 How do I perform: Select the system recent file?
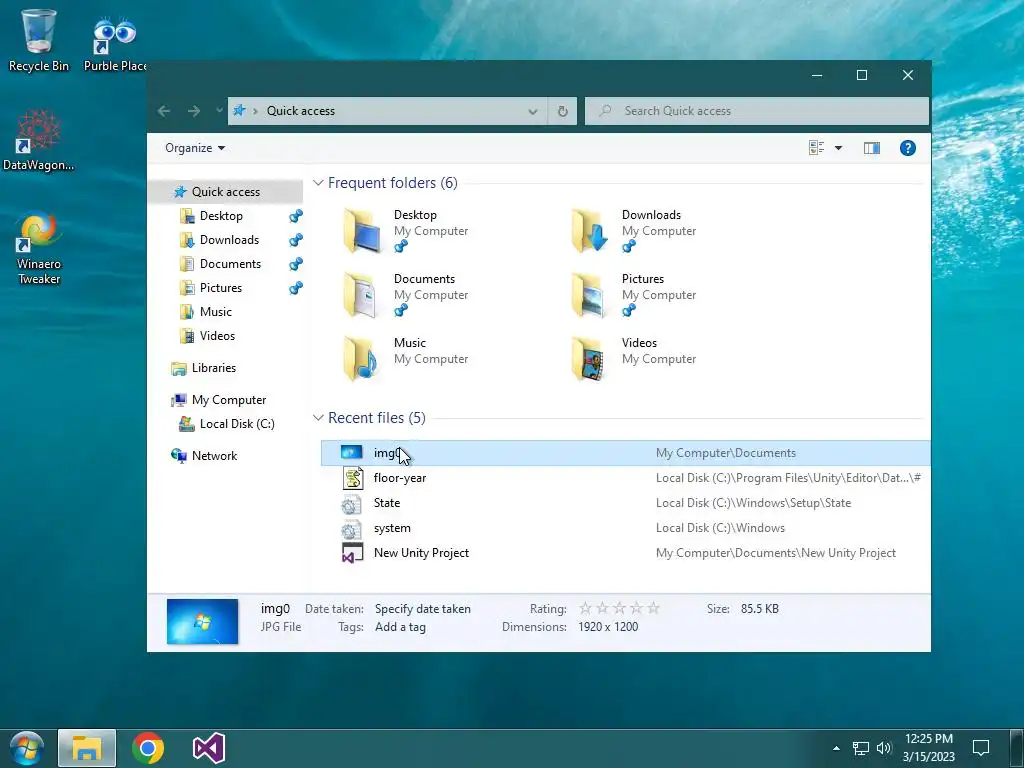625,528
